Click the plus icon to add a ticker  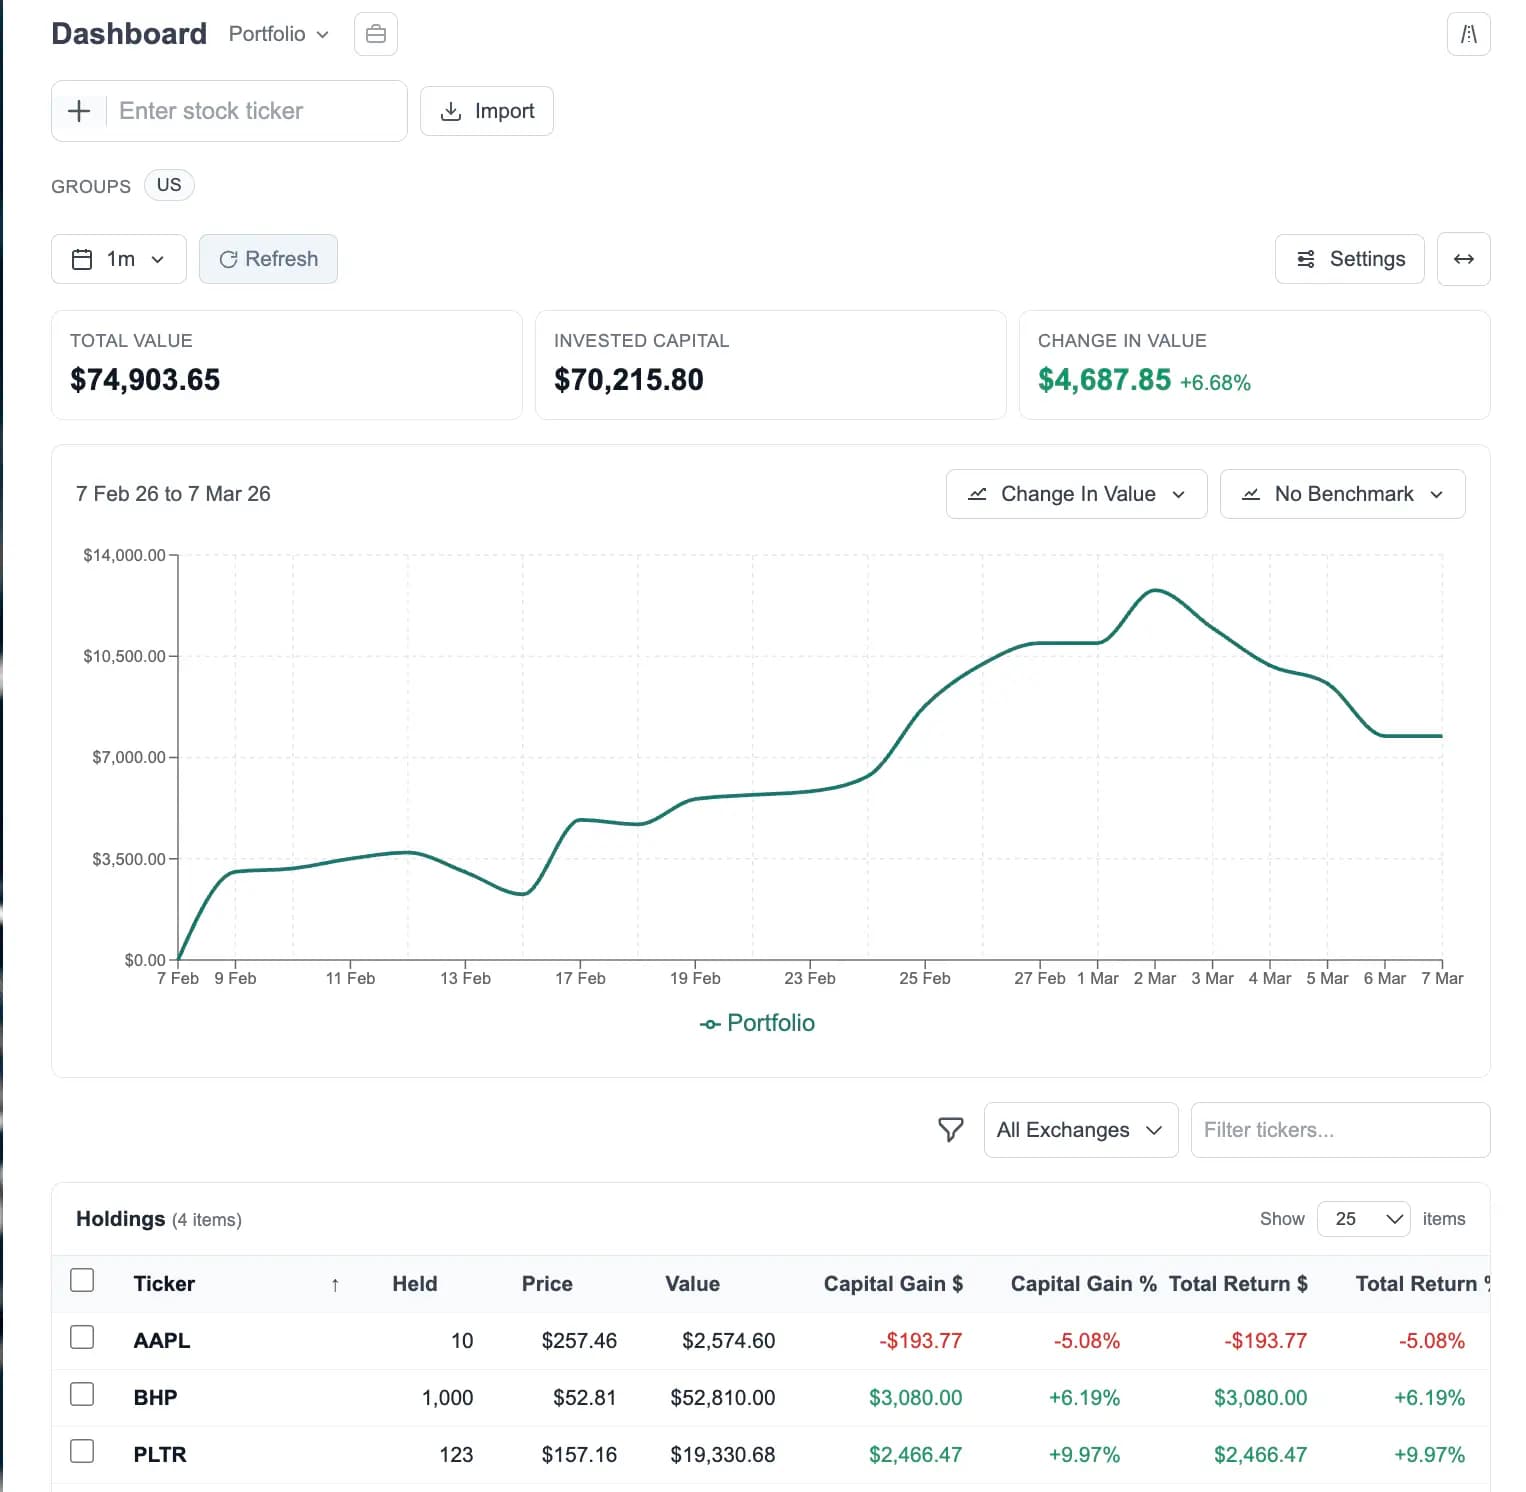[x=79, y=110]
